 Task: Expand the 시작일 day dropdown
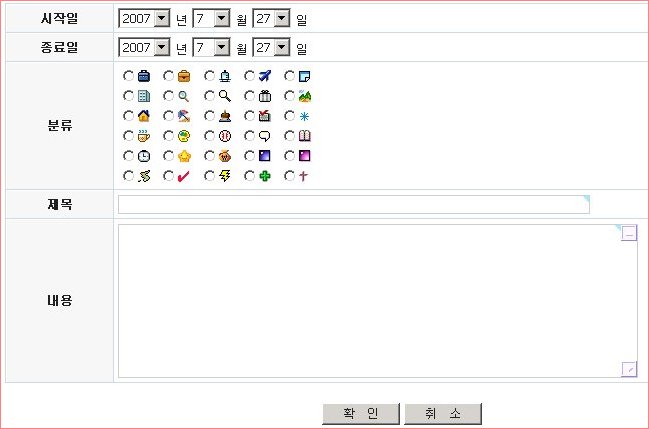281,18
